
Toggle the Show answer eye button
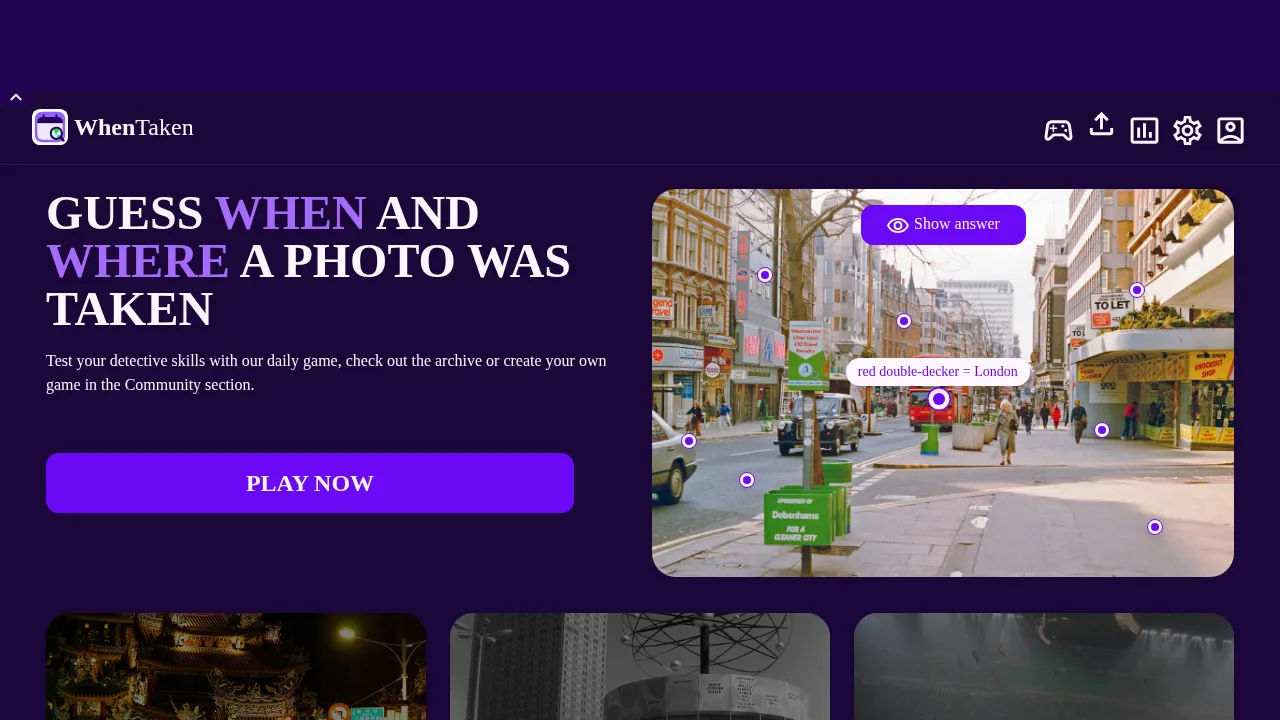pos(943,225)
